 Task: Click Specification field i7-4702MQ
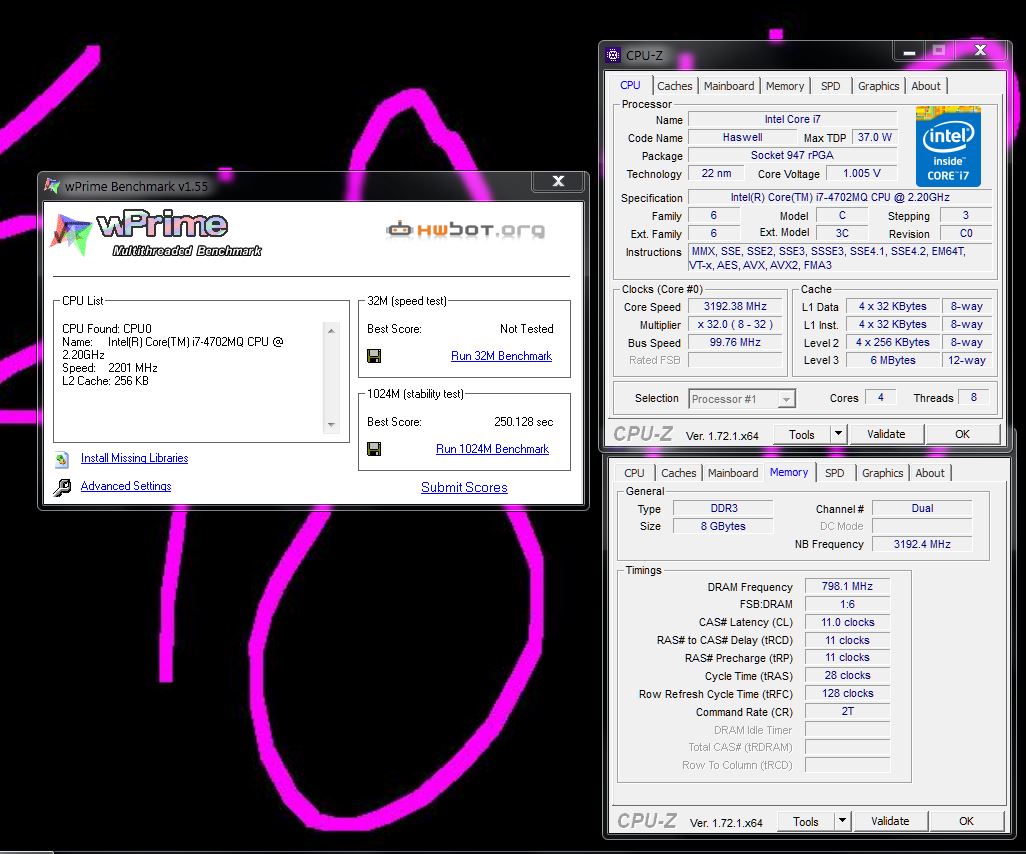coord(840,197)
